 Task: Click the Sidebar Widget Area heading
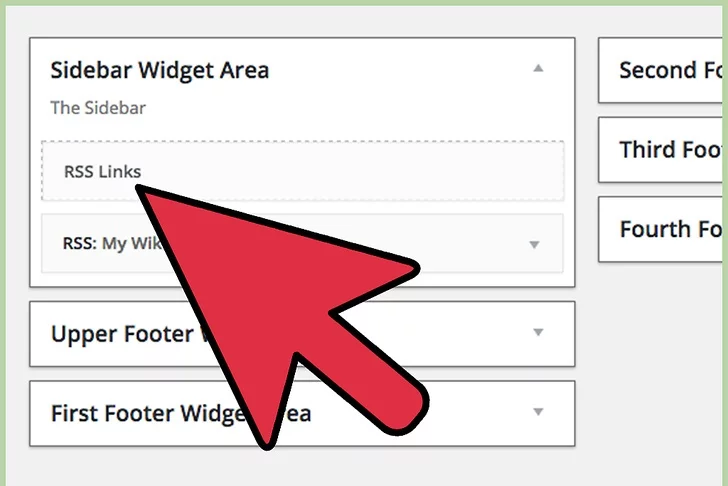(160, 71)
